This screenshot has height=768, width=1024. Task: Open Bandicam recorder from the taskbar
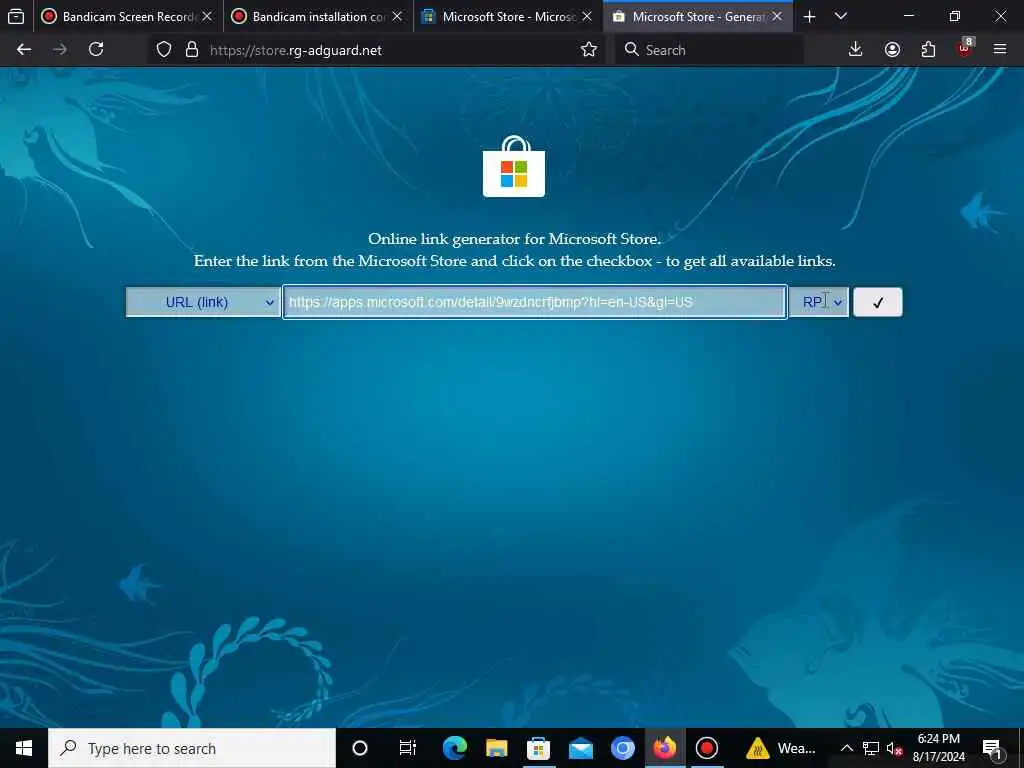pyautogui.click(x=707, y=748)
